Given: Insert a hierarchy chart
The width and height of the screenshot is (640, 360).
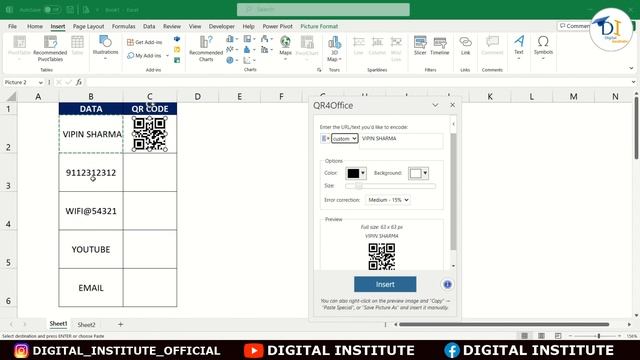Looking at the screenshot, I should pos(249,39).
